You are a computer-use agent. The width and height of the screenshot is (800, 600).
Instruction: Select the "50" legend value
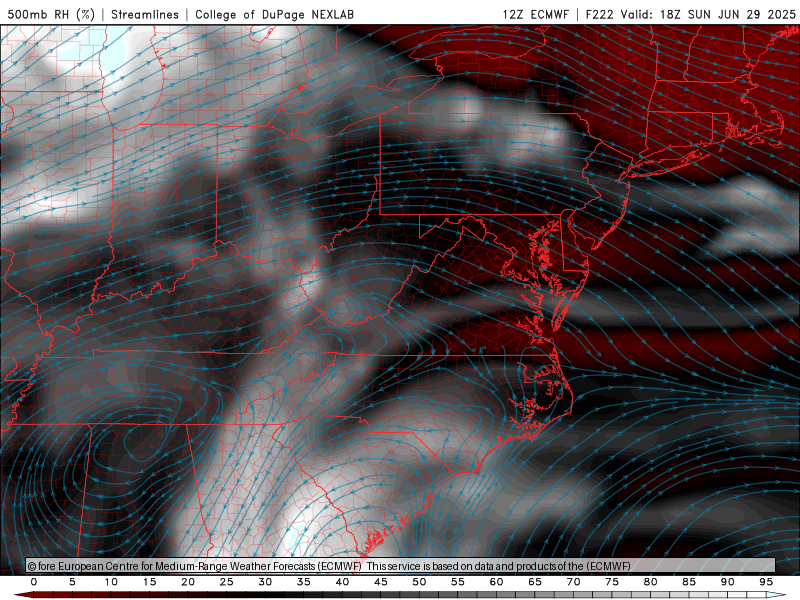pos(419,582)
